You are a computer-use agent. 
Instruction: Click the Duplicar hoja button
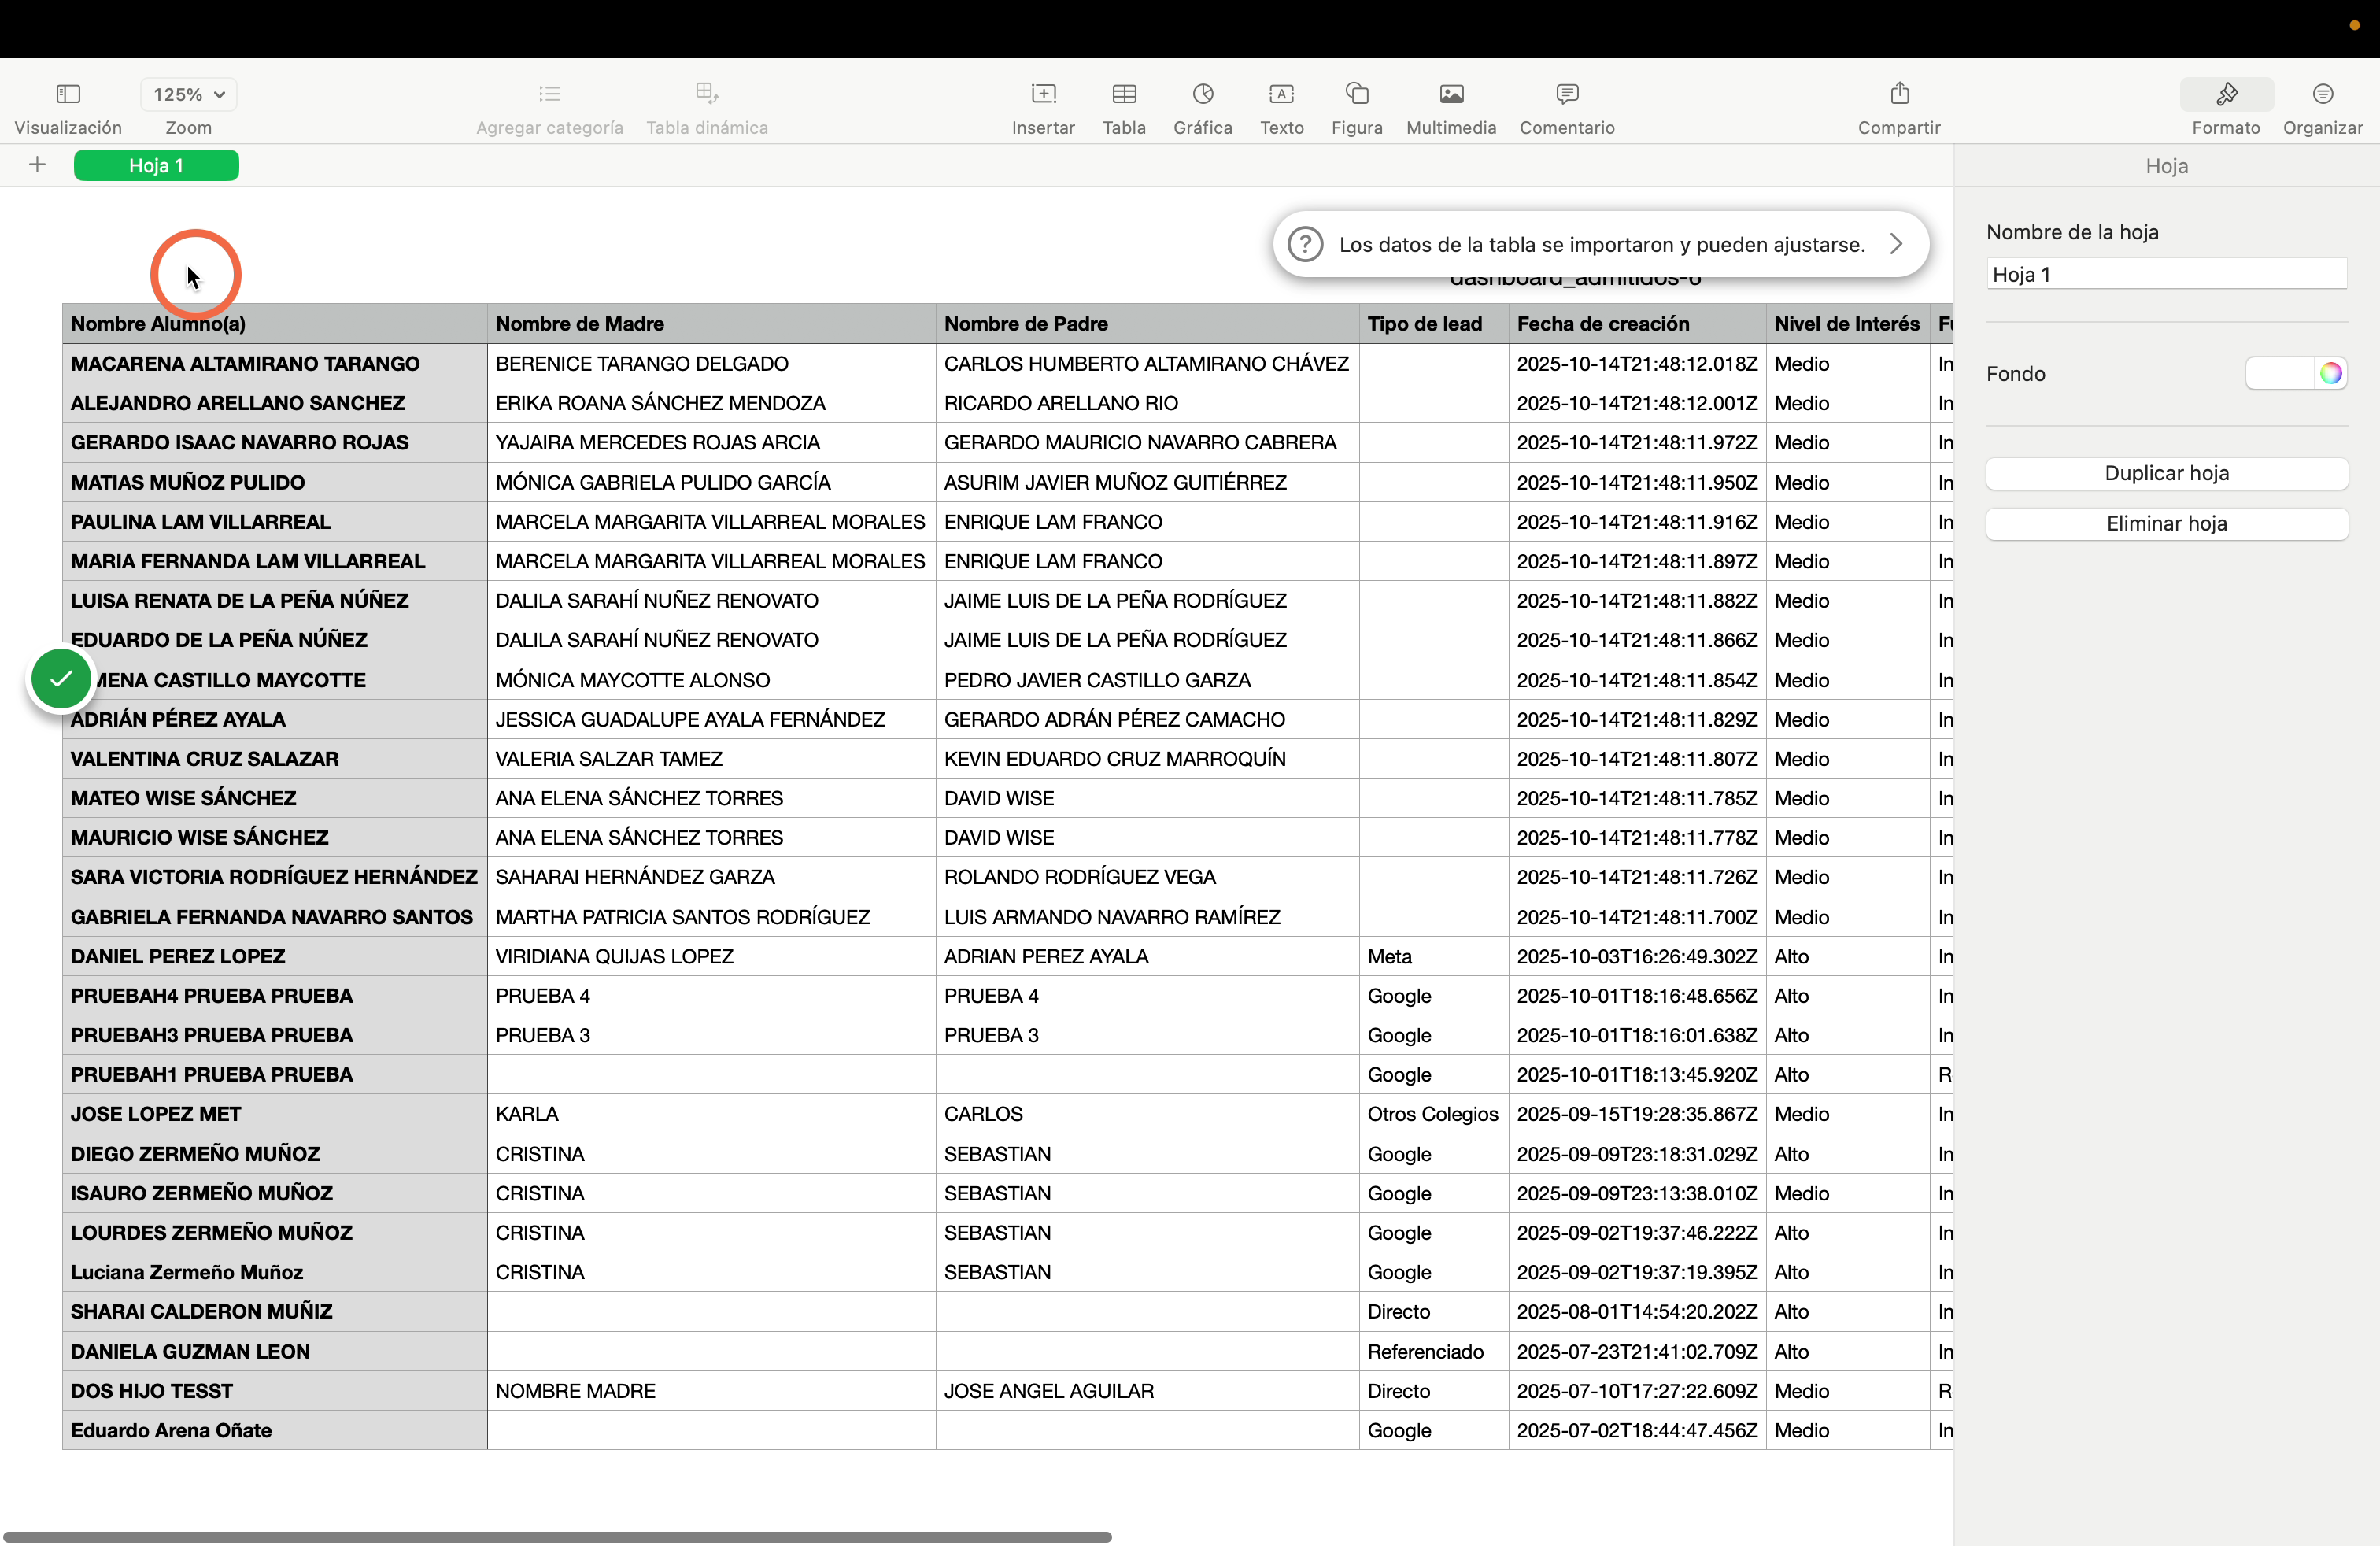(2166, 473)
